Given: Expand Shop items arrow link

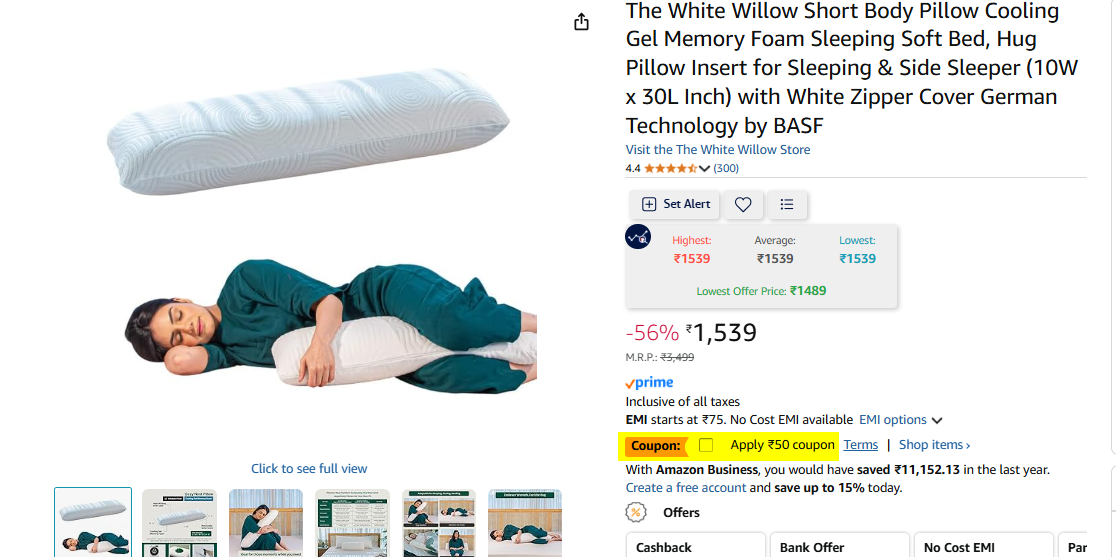Looking at the screenshot, I should pyautogui.click(x=935, y=445).
